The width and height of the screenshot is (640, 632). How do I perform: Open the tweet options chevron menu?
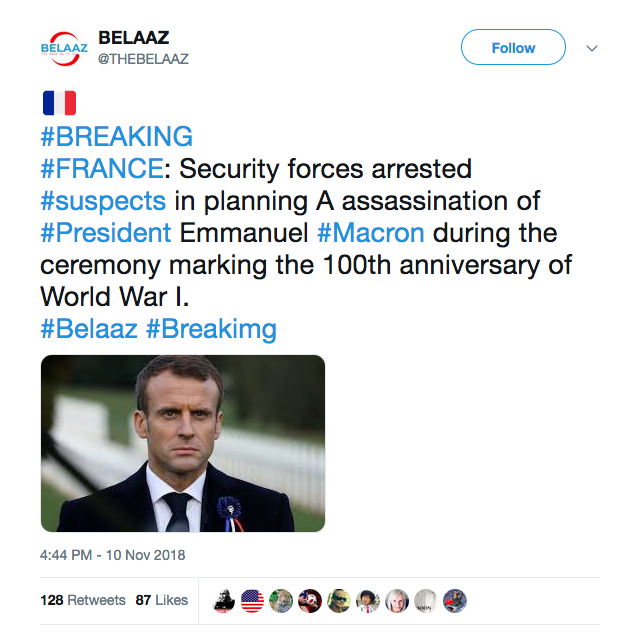tap(591, 48)
